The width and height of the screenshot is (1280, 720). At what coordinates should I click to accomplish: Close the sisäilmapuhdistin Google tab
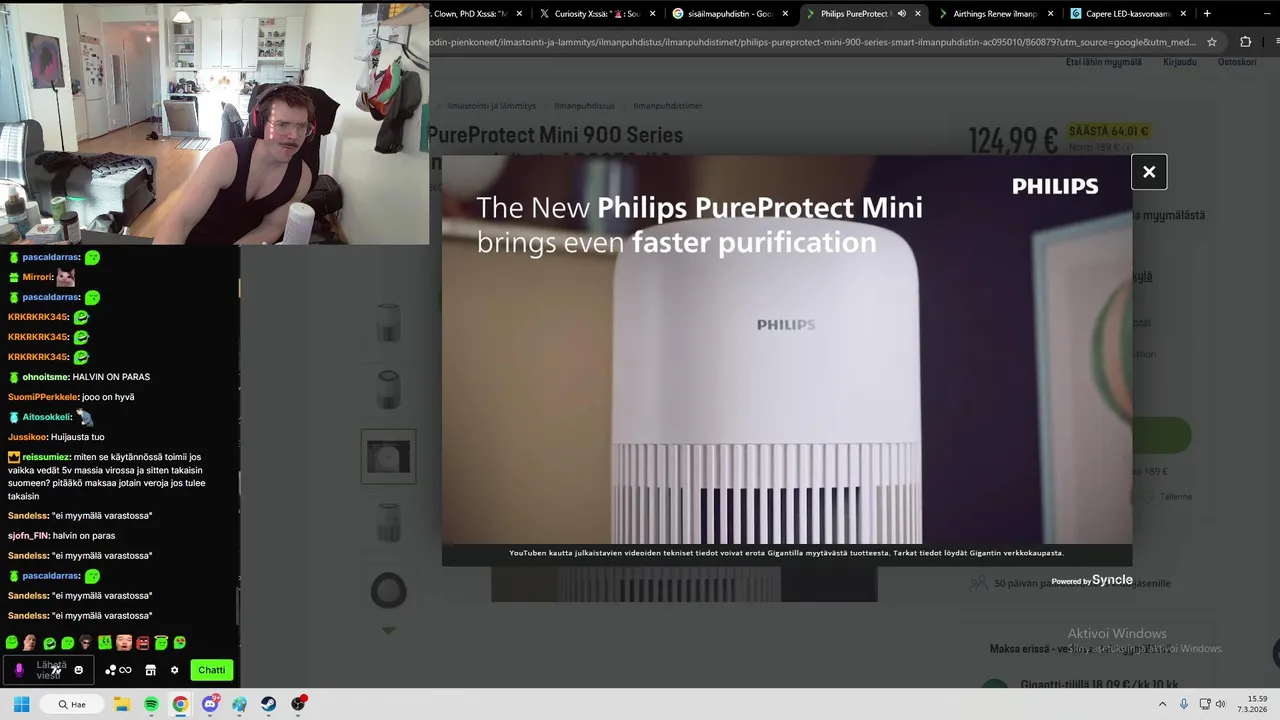pyautogui.click(x=785, y=14)
